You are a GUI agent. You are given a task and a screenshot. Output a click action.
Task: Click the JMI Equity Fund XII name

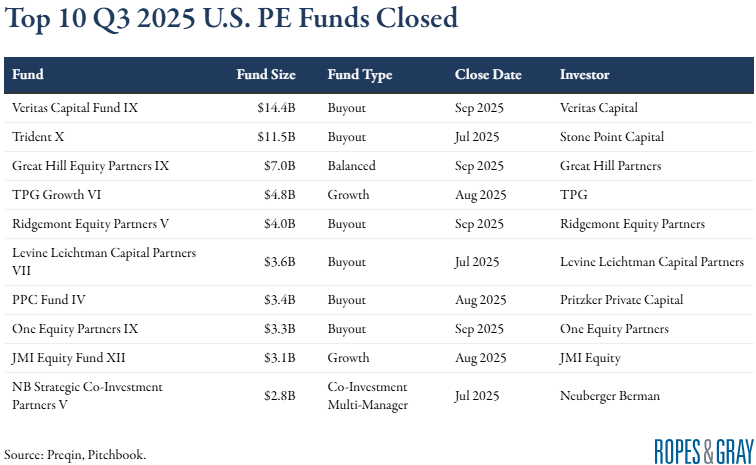pyautogui.click(x=68, y=357)
